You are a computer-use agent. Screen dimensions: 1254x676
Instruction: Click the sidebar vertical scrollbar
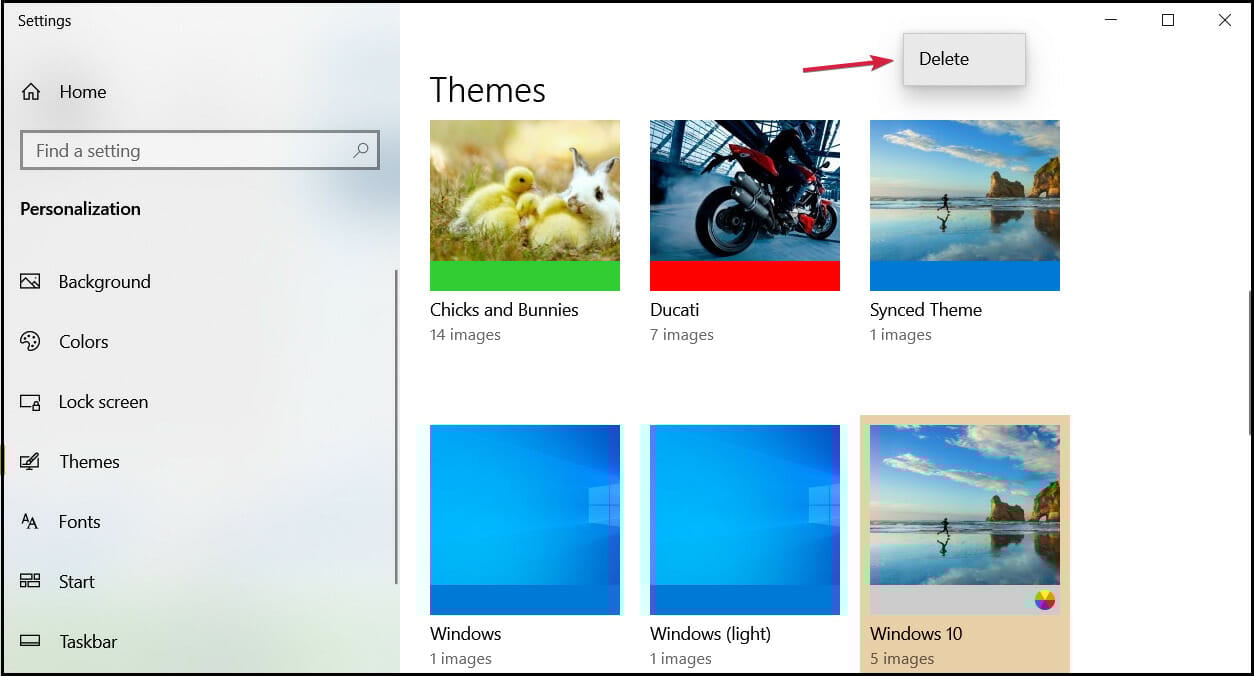397,427
